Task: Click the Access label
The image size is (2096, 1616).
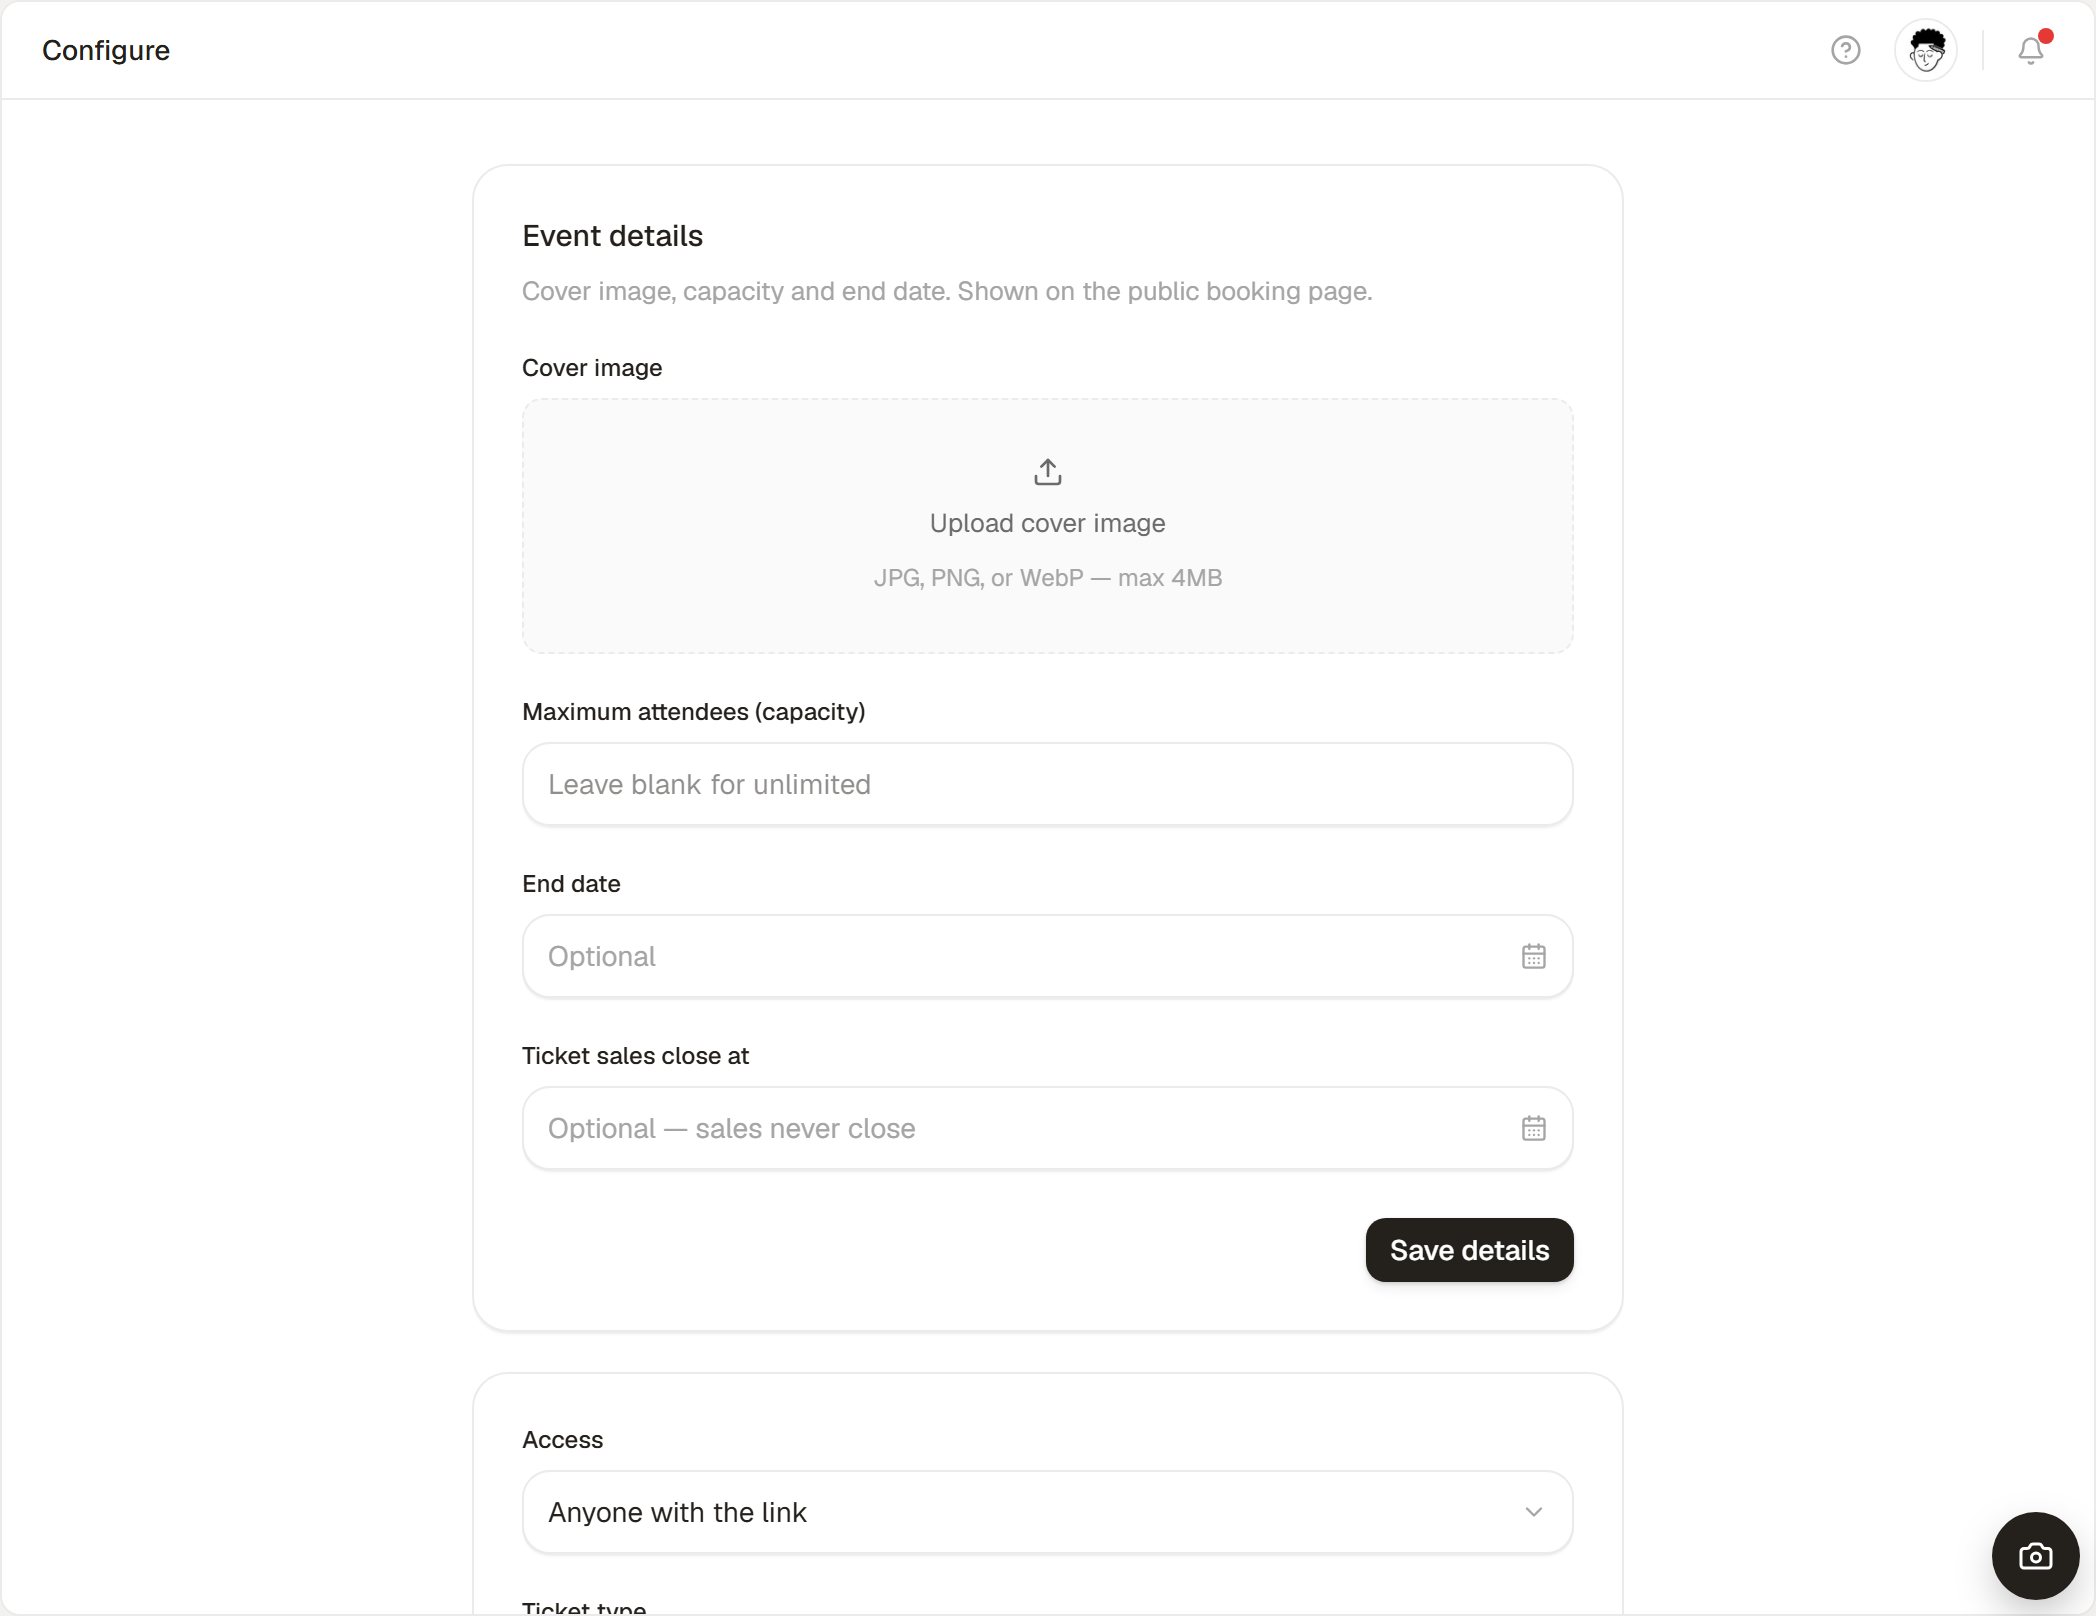Action: 562,1440
